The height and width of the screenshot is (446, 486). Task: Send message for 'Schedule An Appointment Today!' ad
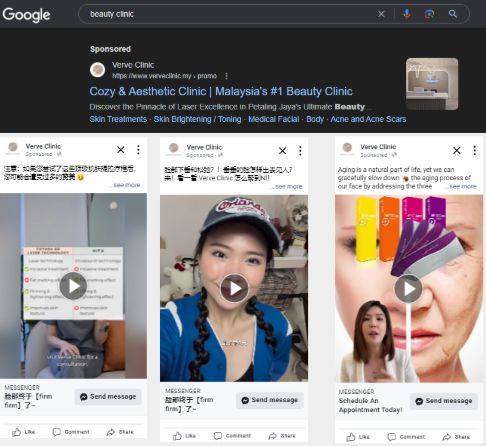[x=444, y=401]
